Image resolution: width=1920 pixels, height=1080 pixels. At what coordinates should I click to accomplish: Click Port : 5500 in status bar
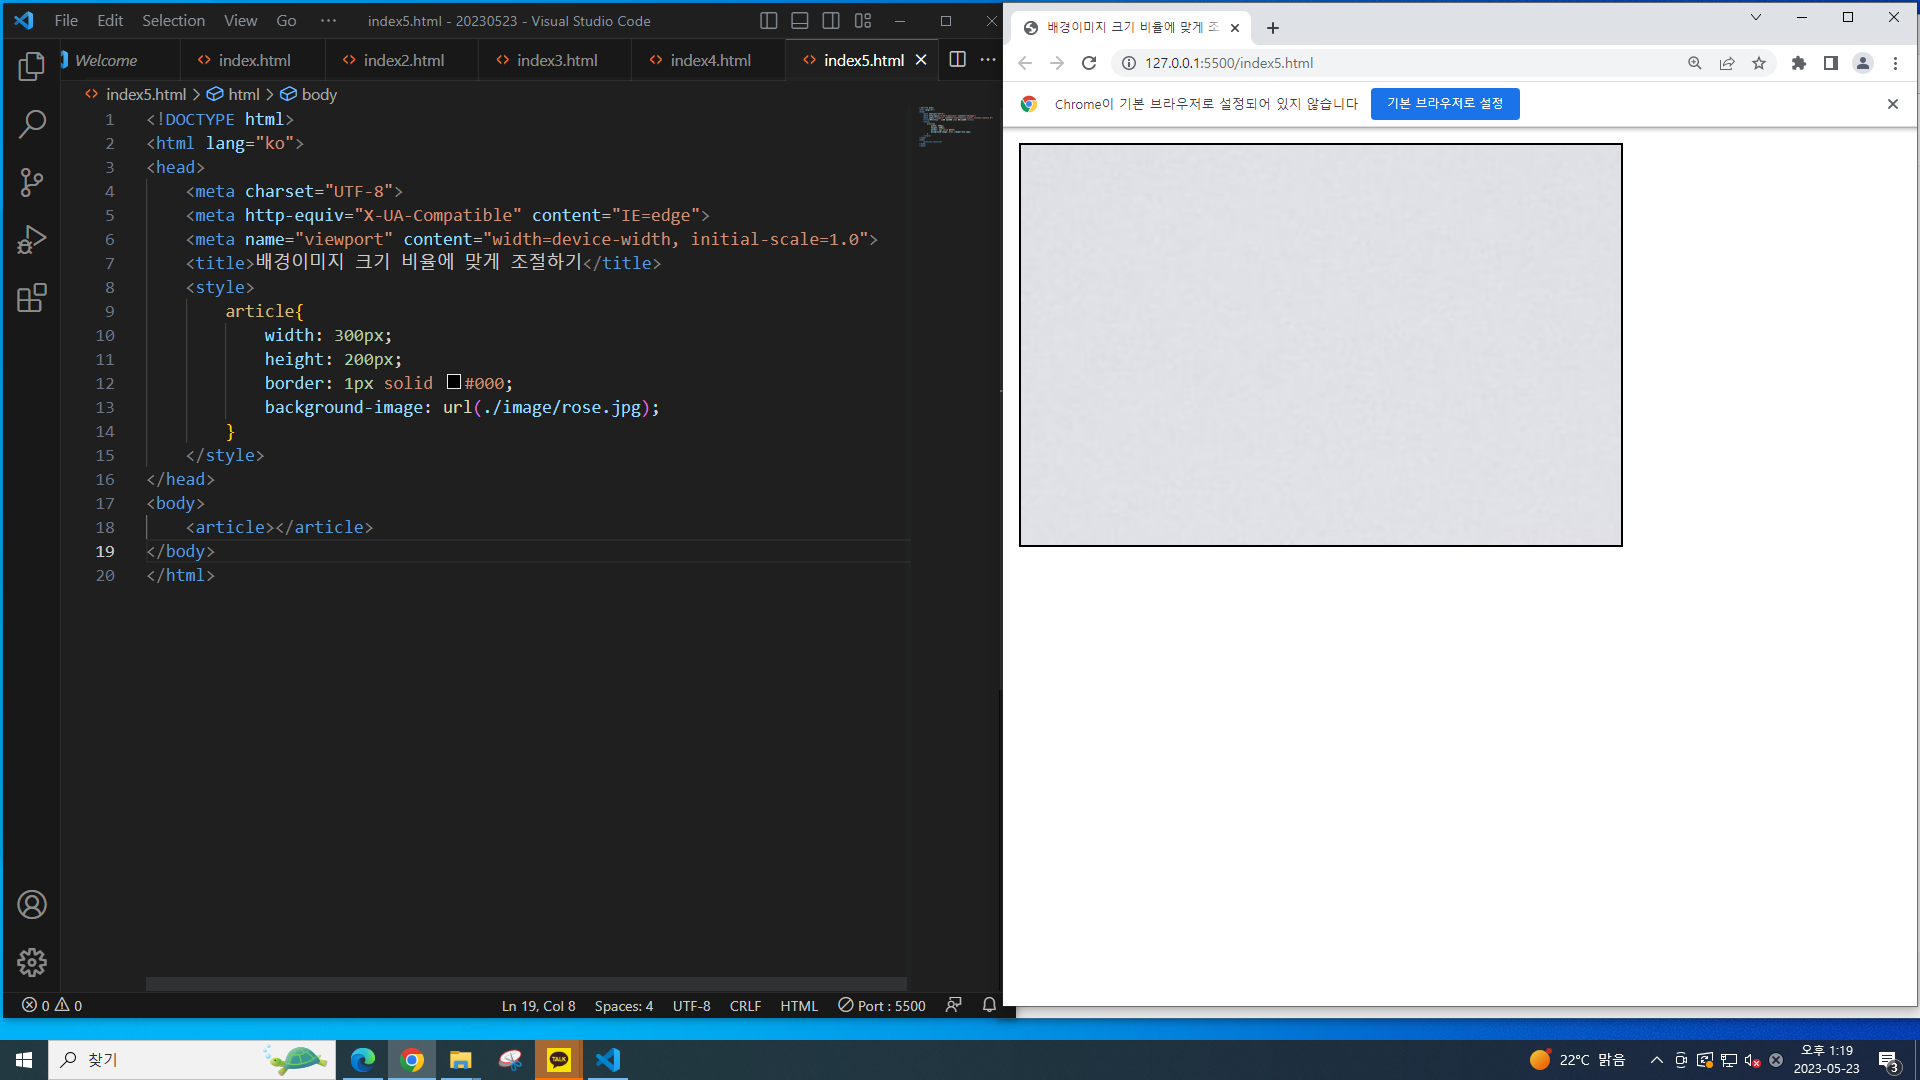[x=881, y=1006]
